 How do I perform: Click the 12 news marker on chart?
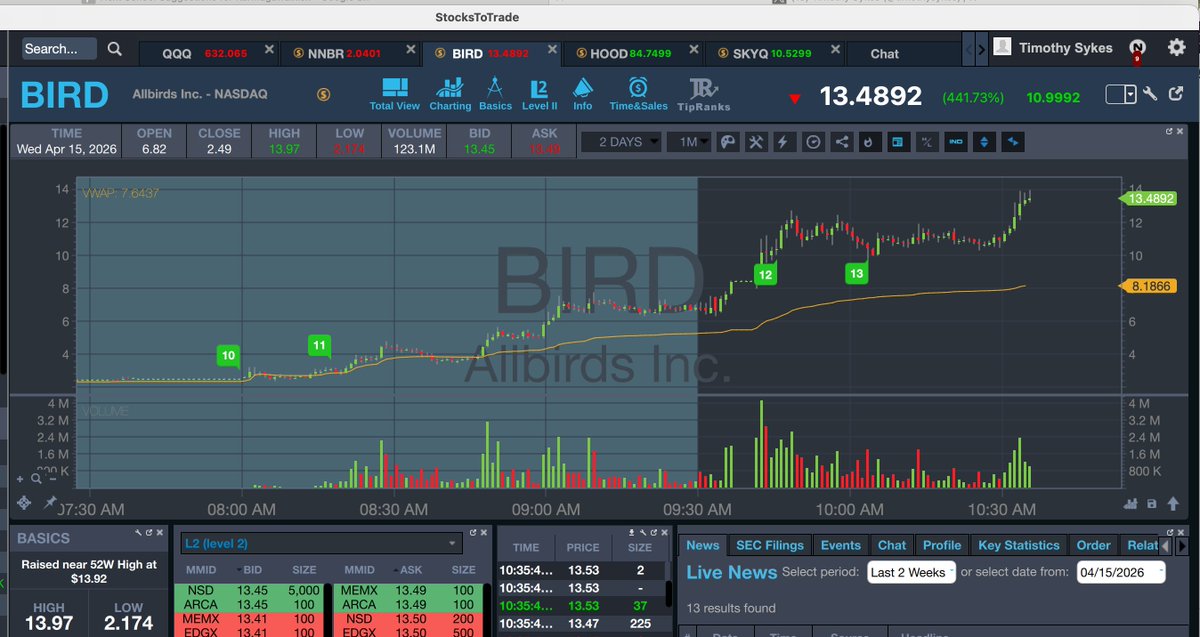pos(765,274)
